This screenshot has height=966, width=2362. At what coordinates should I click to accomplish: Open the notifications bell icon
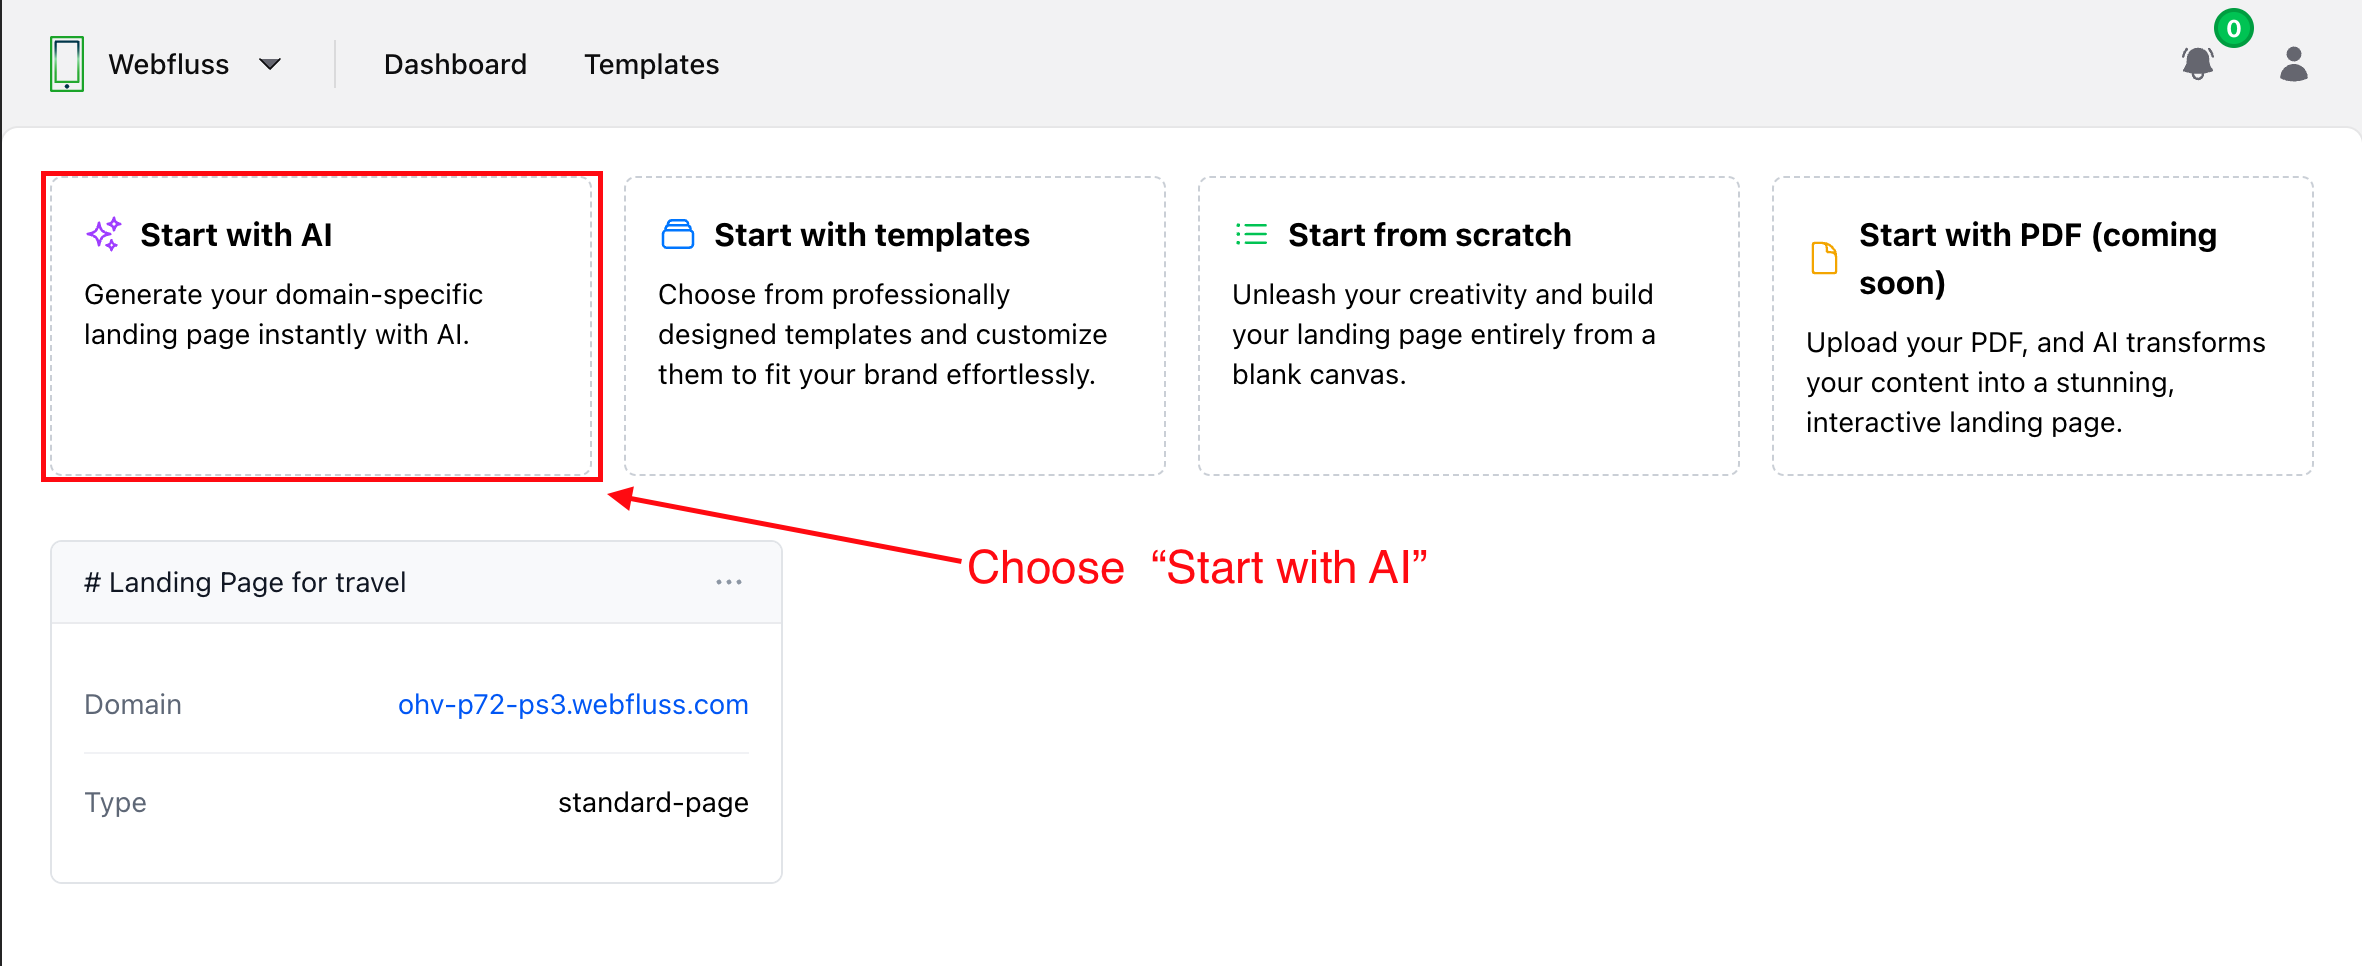(x=2197, y=64)
